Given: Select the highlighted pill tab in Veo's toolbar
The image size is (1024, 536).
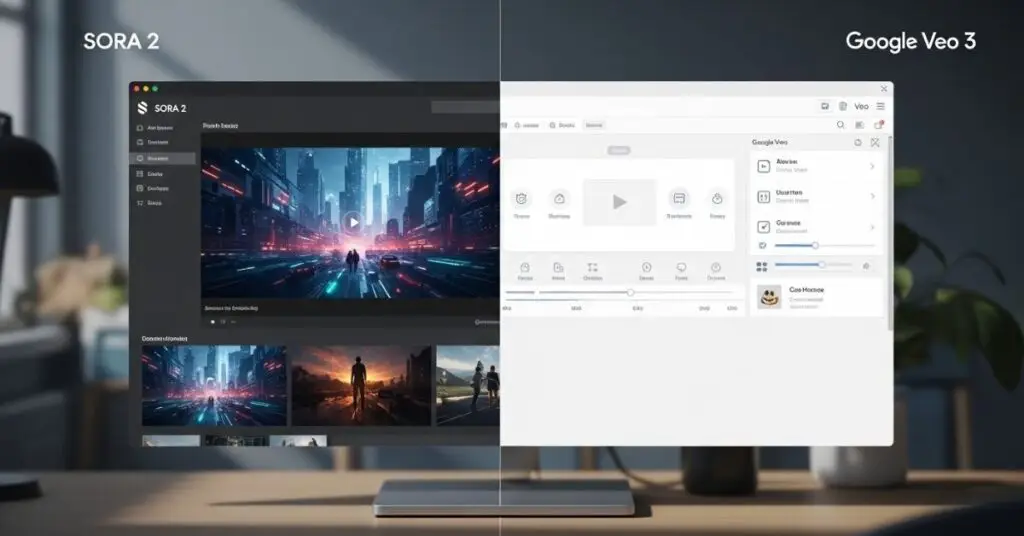Looking at the screenshot, I should tap(594, 125).
